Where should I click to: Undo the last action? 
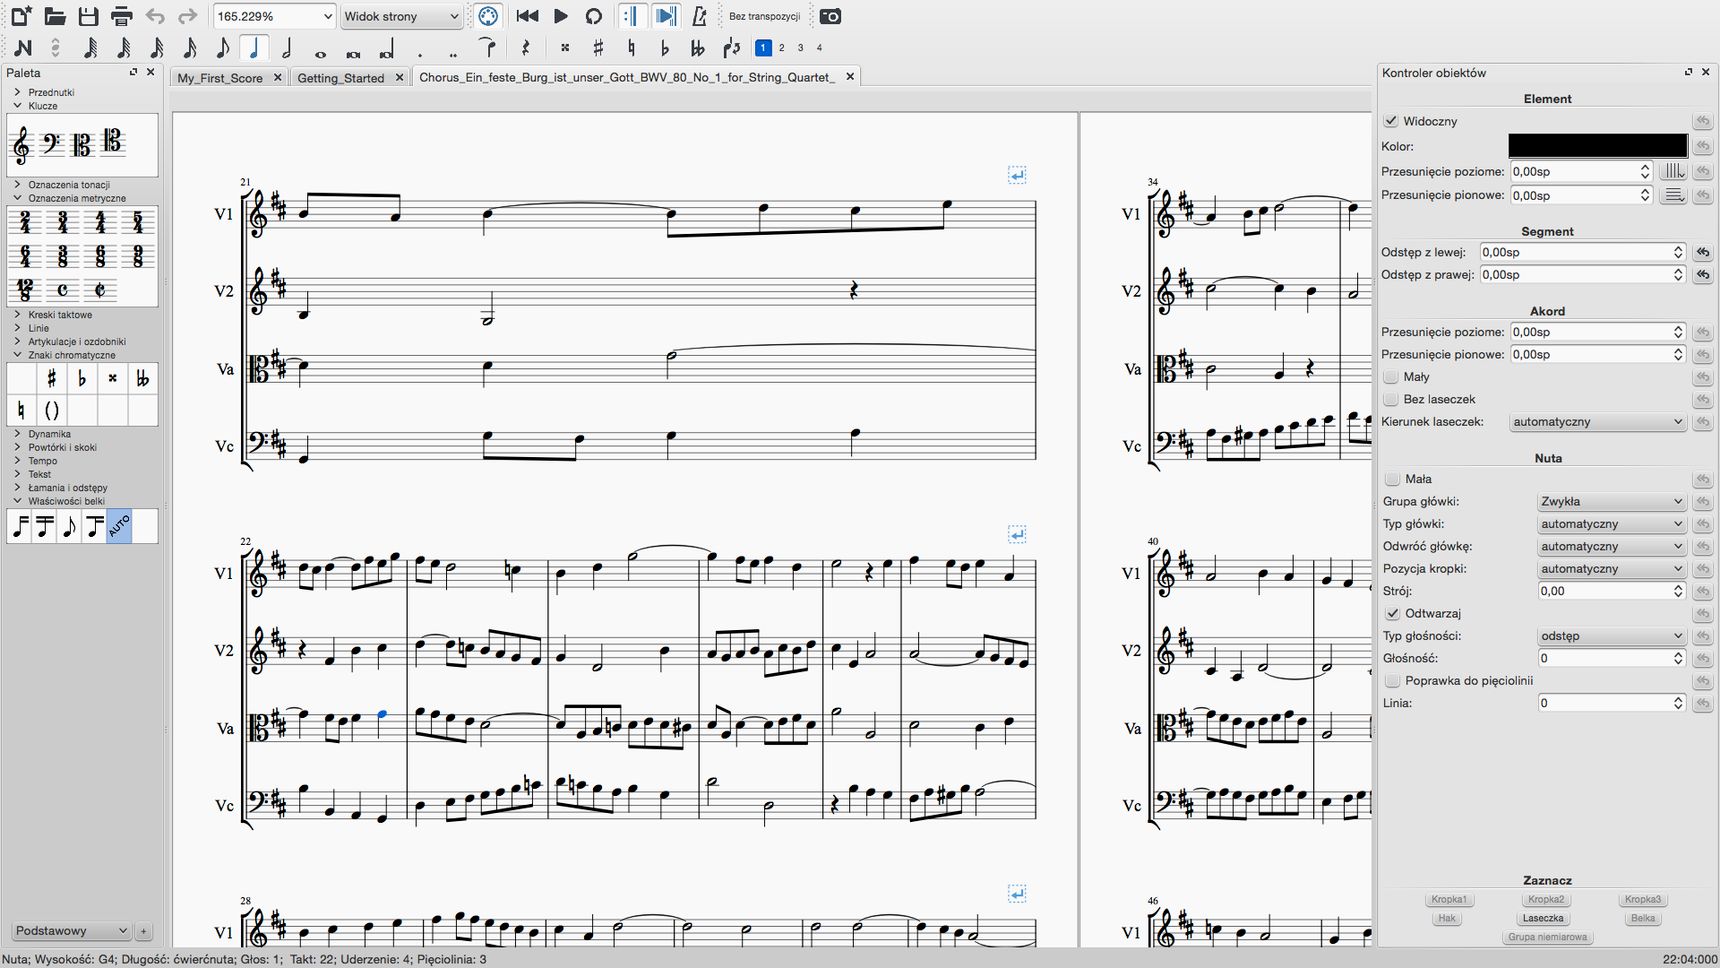pyautogui.click(x=154, y=16)
